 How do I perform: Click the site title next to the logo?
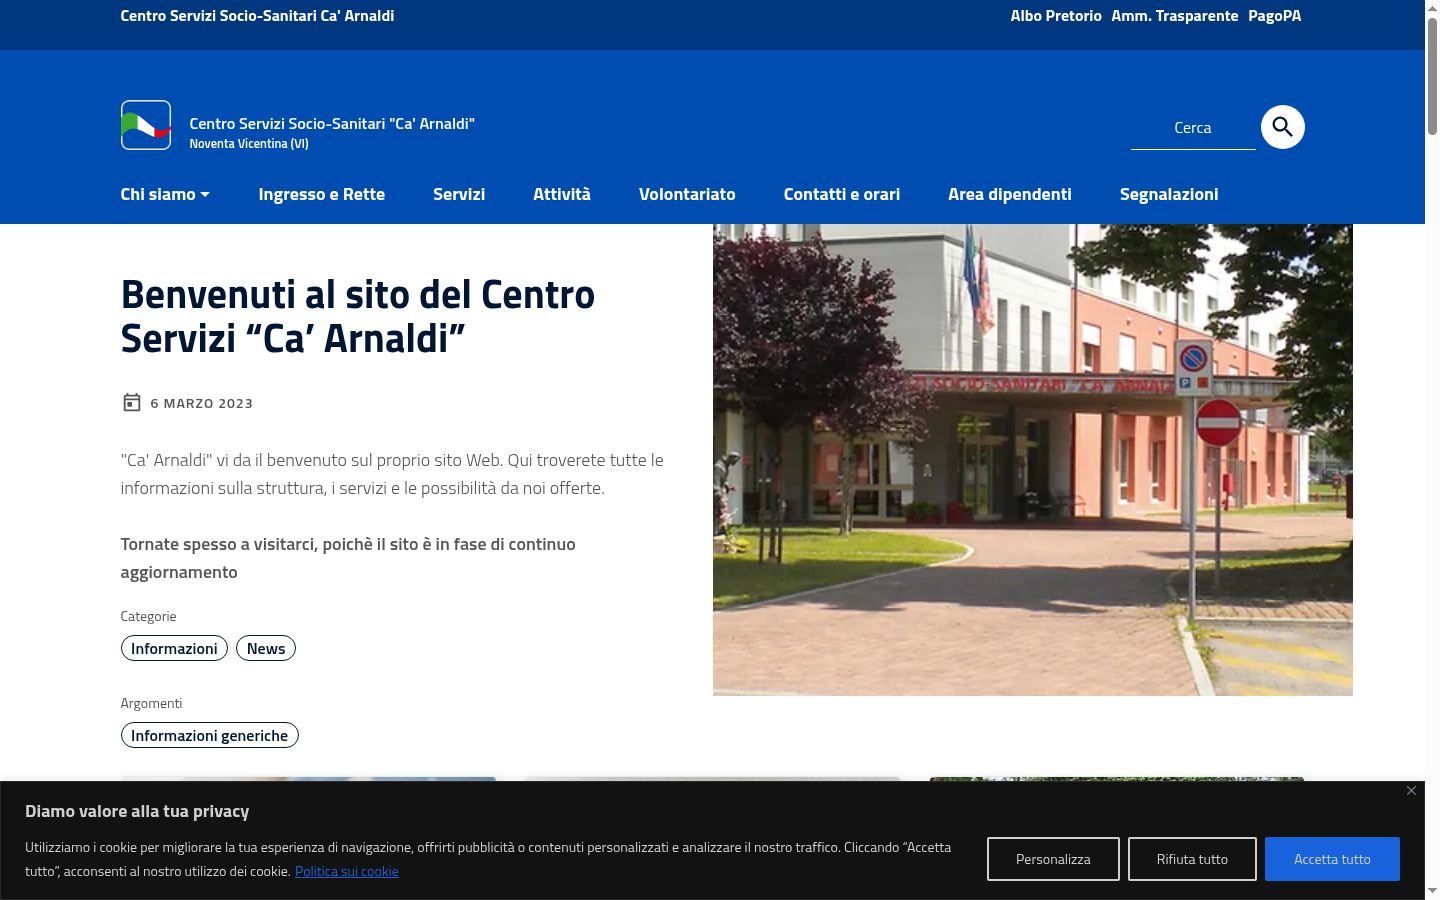[x=332, y=124]
